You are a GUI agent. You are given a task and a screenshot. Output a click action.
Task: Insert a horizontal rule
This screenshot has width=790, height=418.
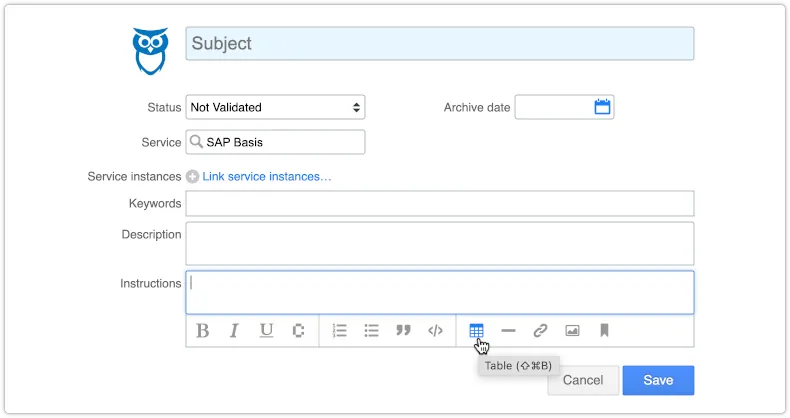(x=508, y=331)
